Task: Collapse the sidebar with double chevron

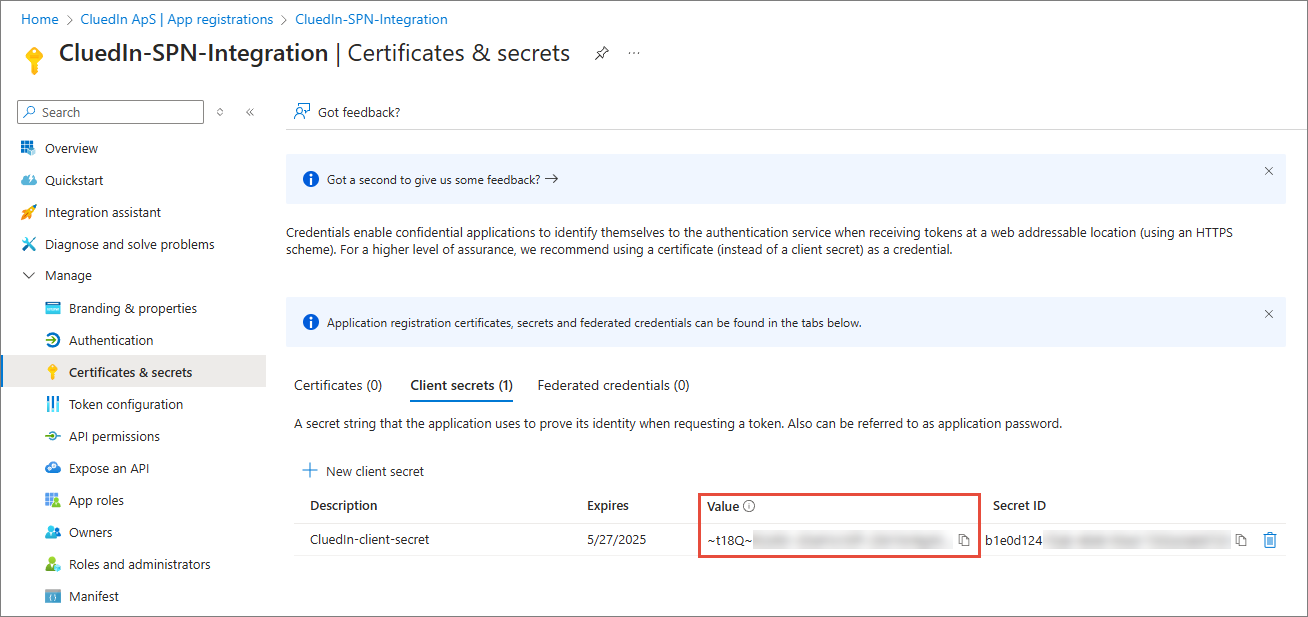Action: [250, 112]
